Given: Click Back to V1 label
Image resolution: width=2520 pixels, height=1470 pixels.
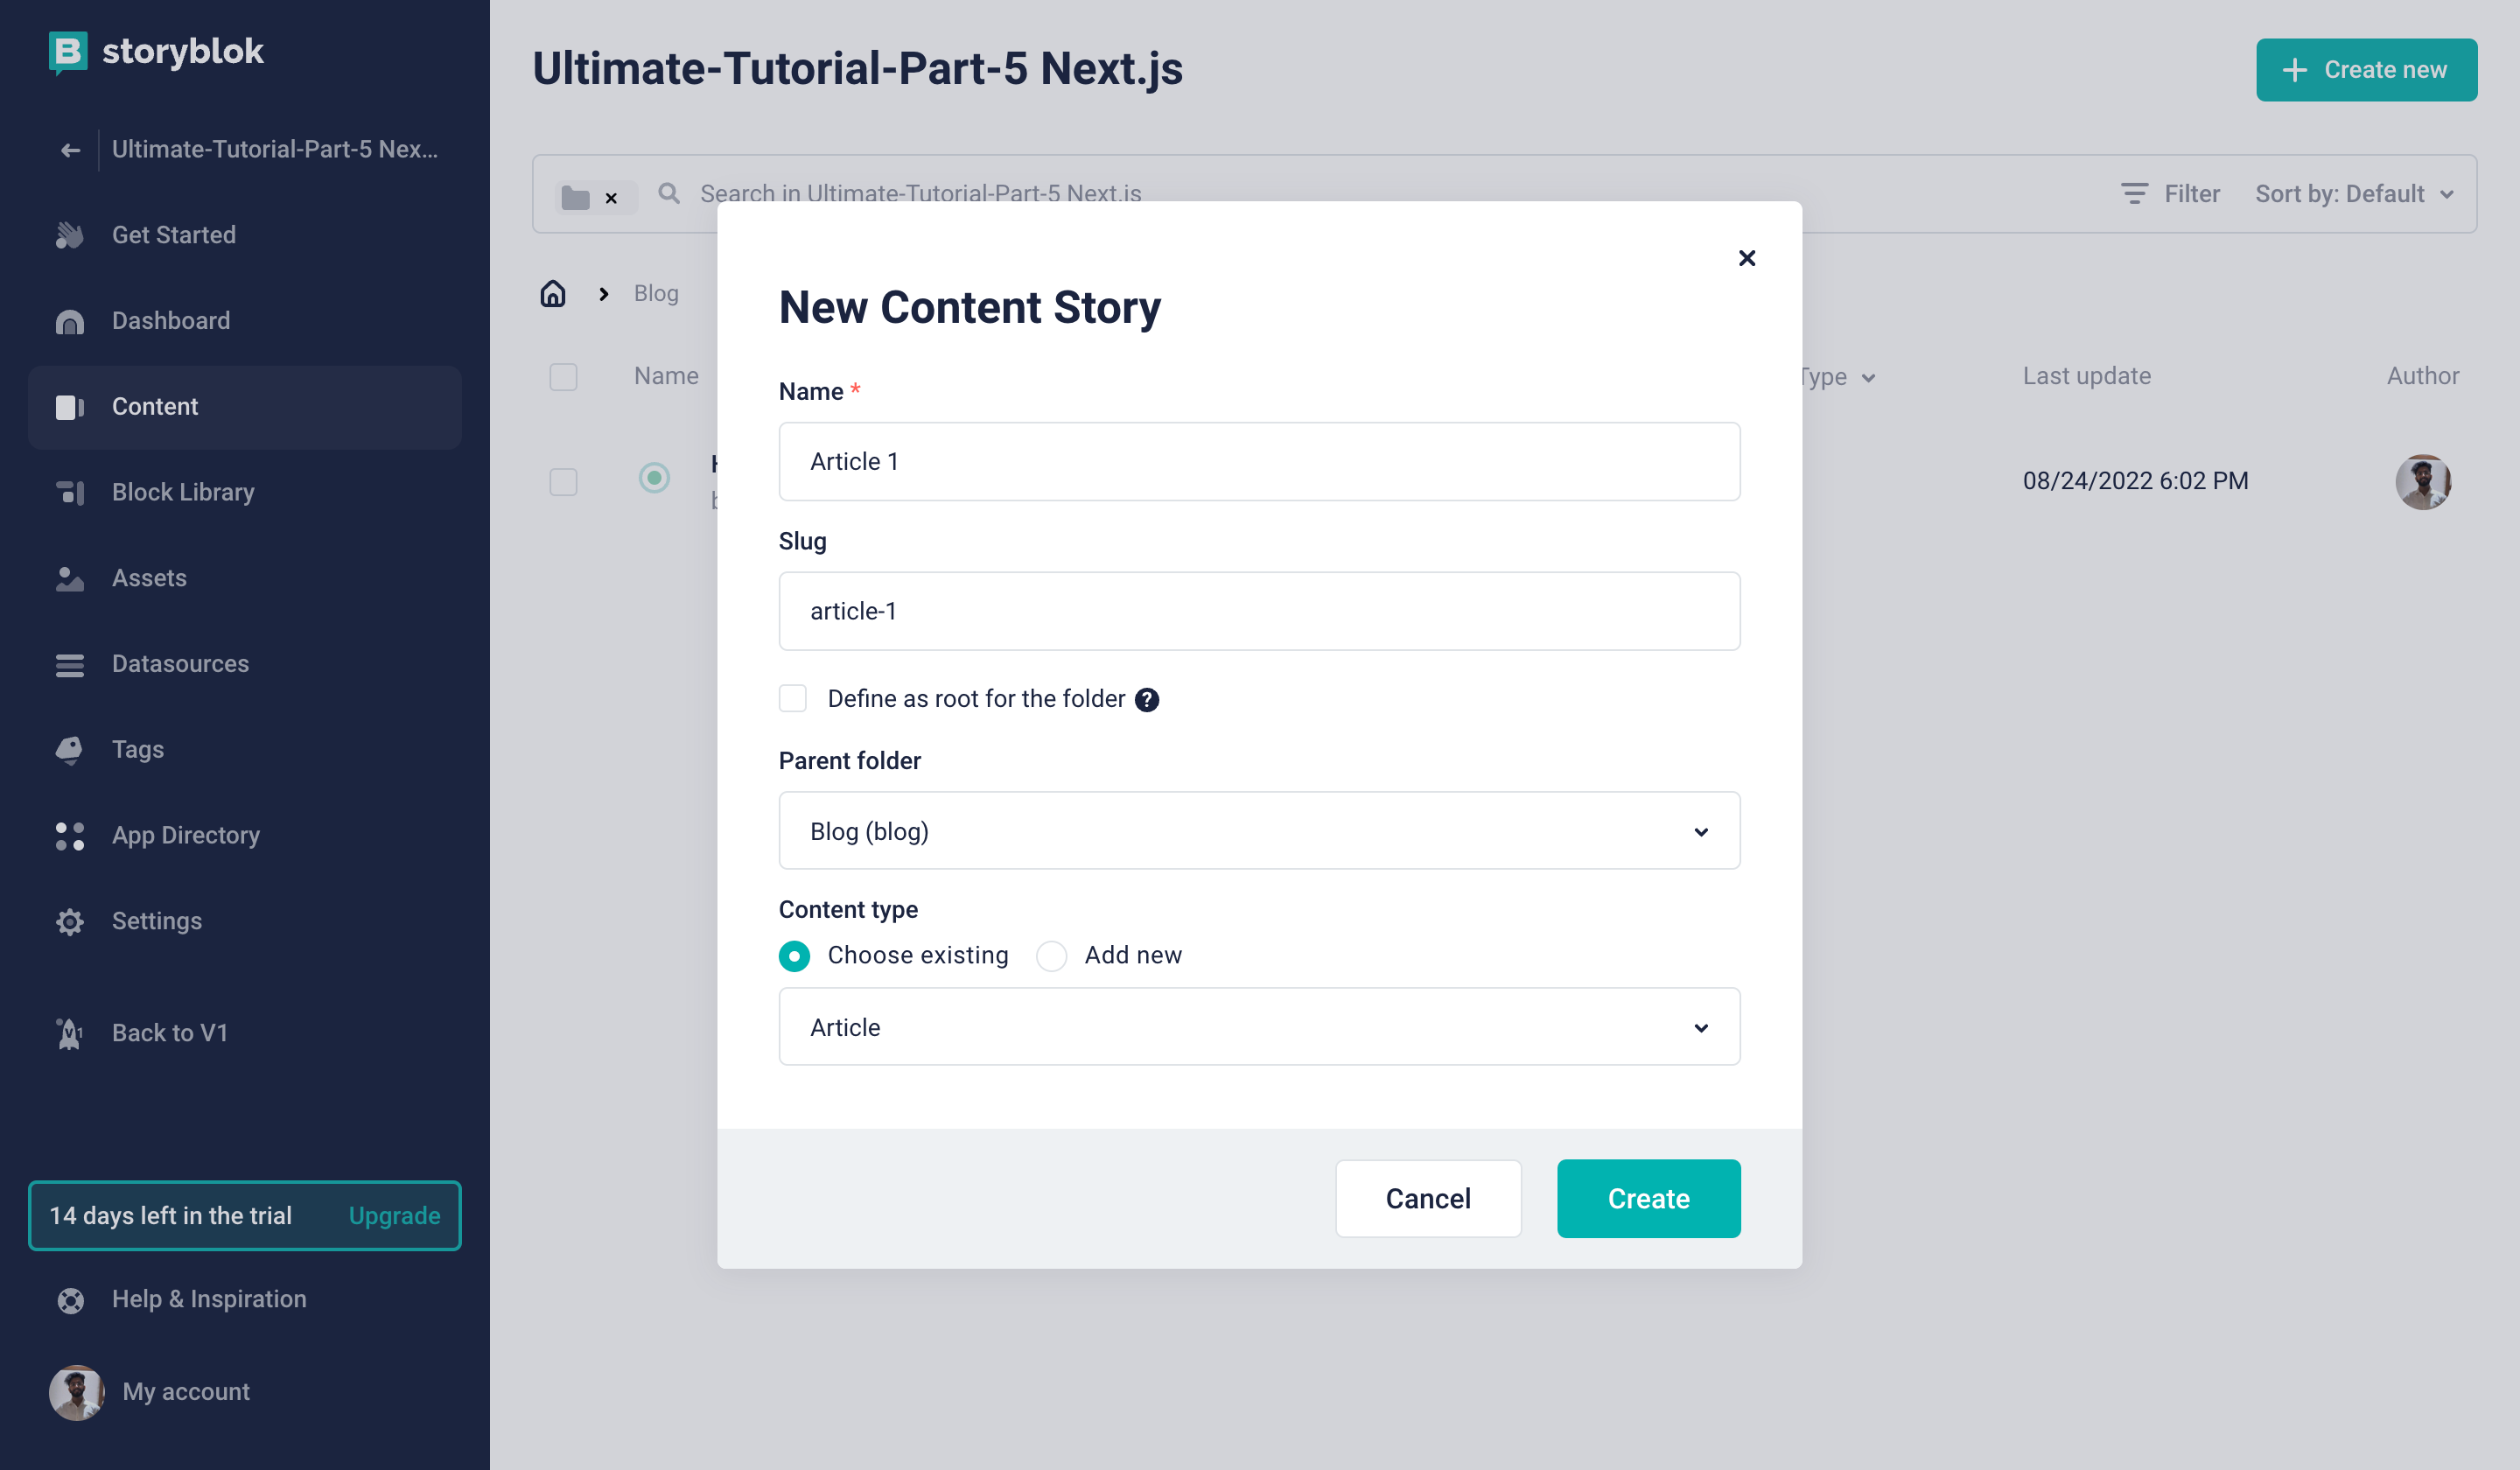Looking at the screenshot, I should (x=170, y=1033).
